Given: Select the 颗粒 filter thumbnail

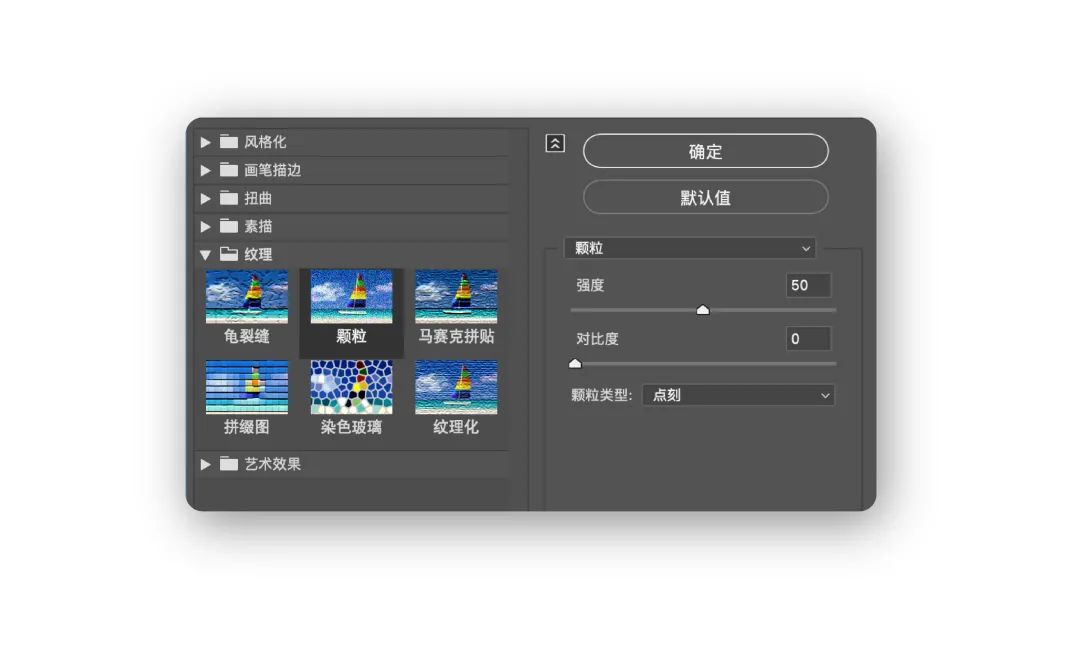Looking at the screenshot, I should [351, 296].
